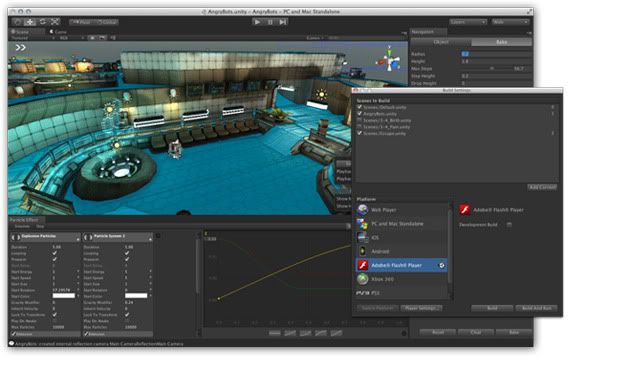Toggle Emission module of Particle System 2

pos(86,334)
